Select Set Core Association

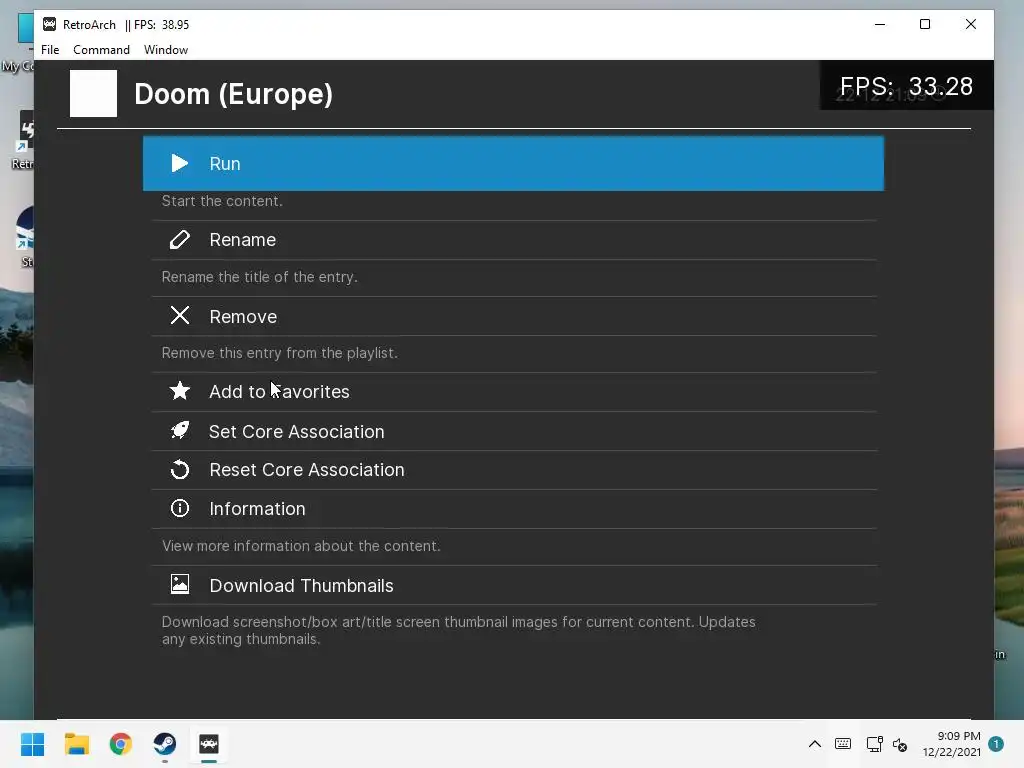pos(513,431)
